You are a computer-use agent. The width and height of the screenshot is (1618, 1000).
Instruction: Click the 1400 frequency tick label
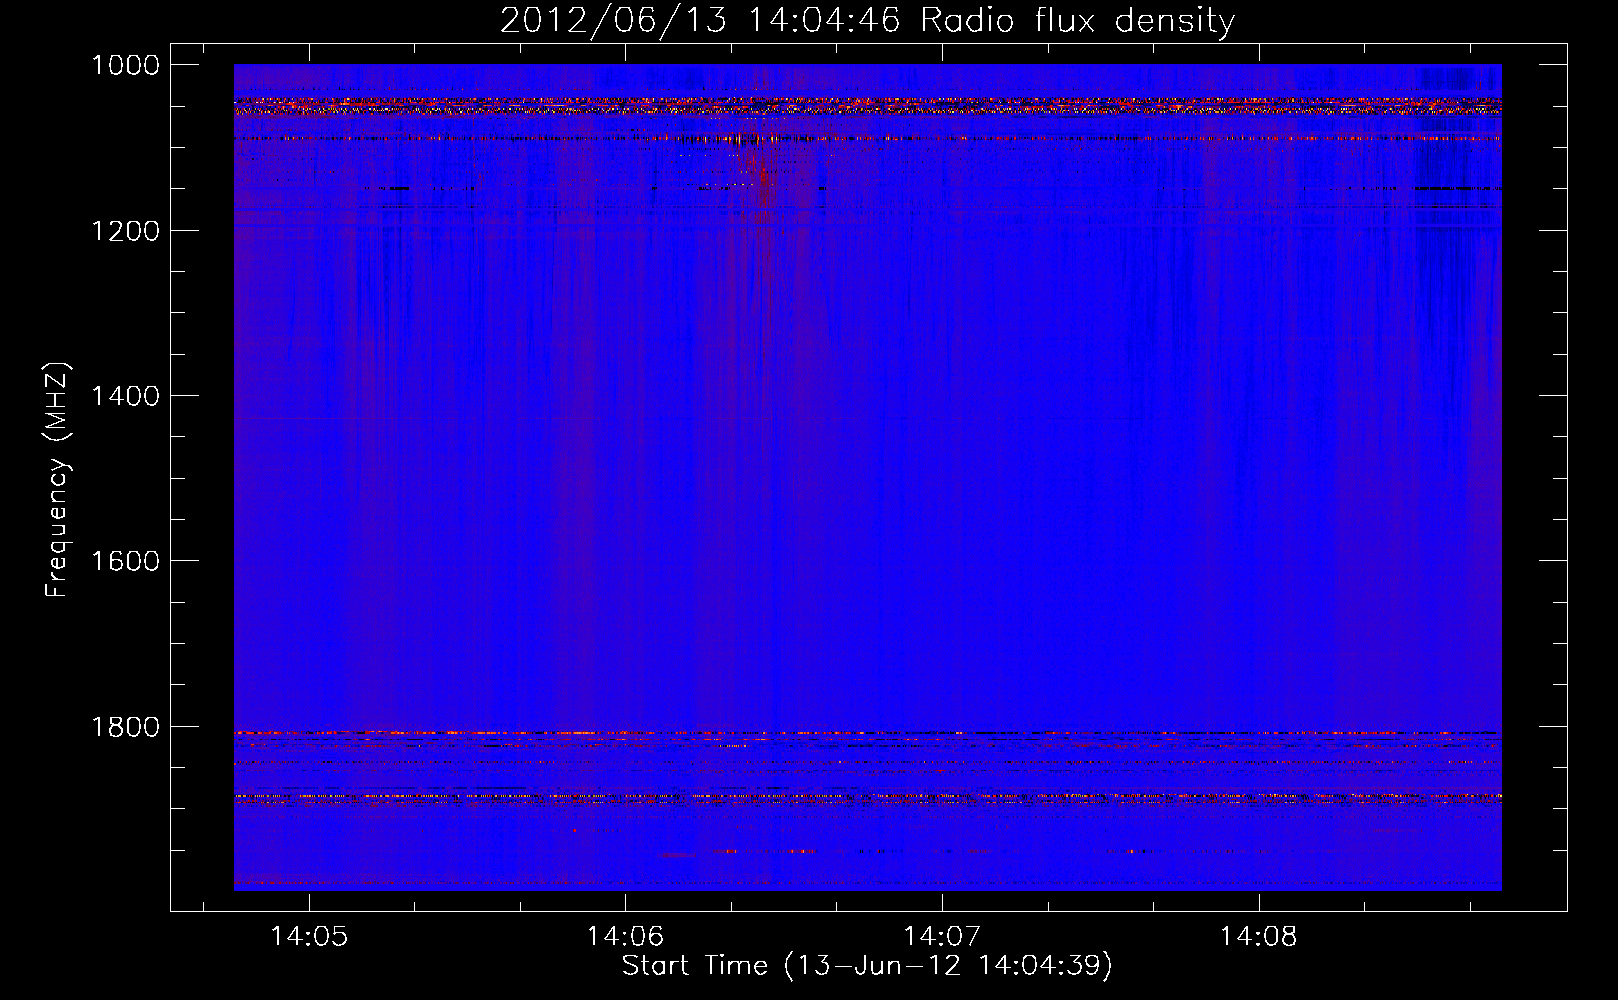pyautogui.click(x=125, y=396)
